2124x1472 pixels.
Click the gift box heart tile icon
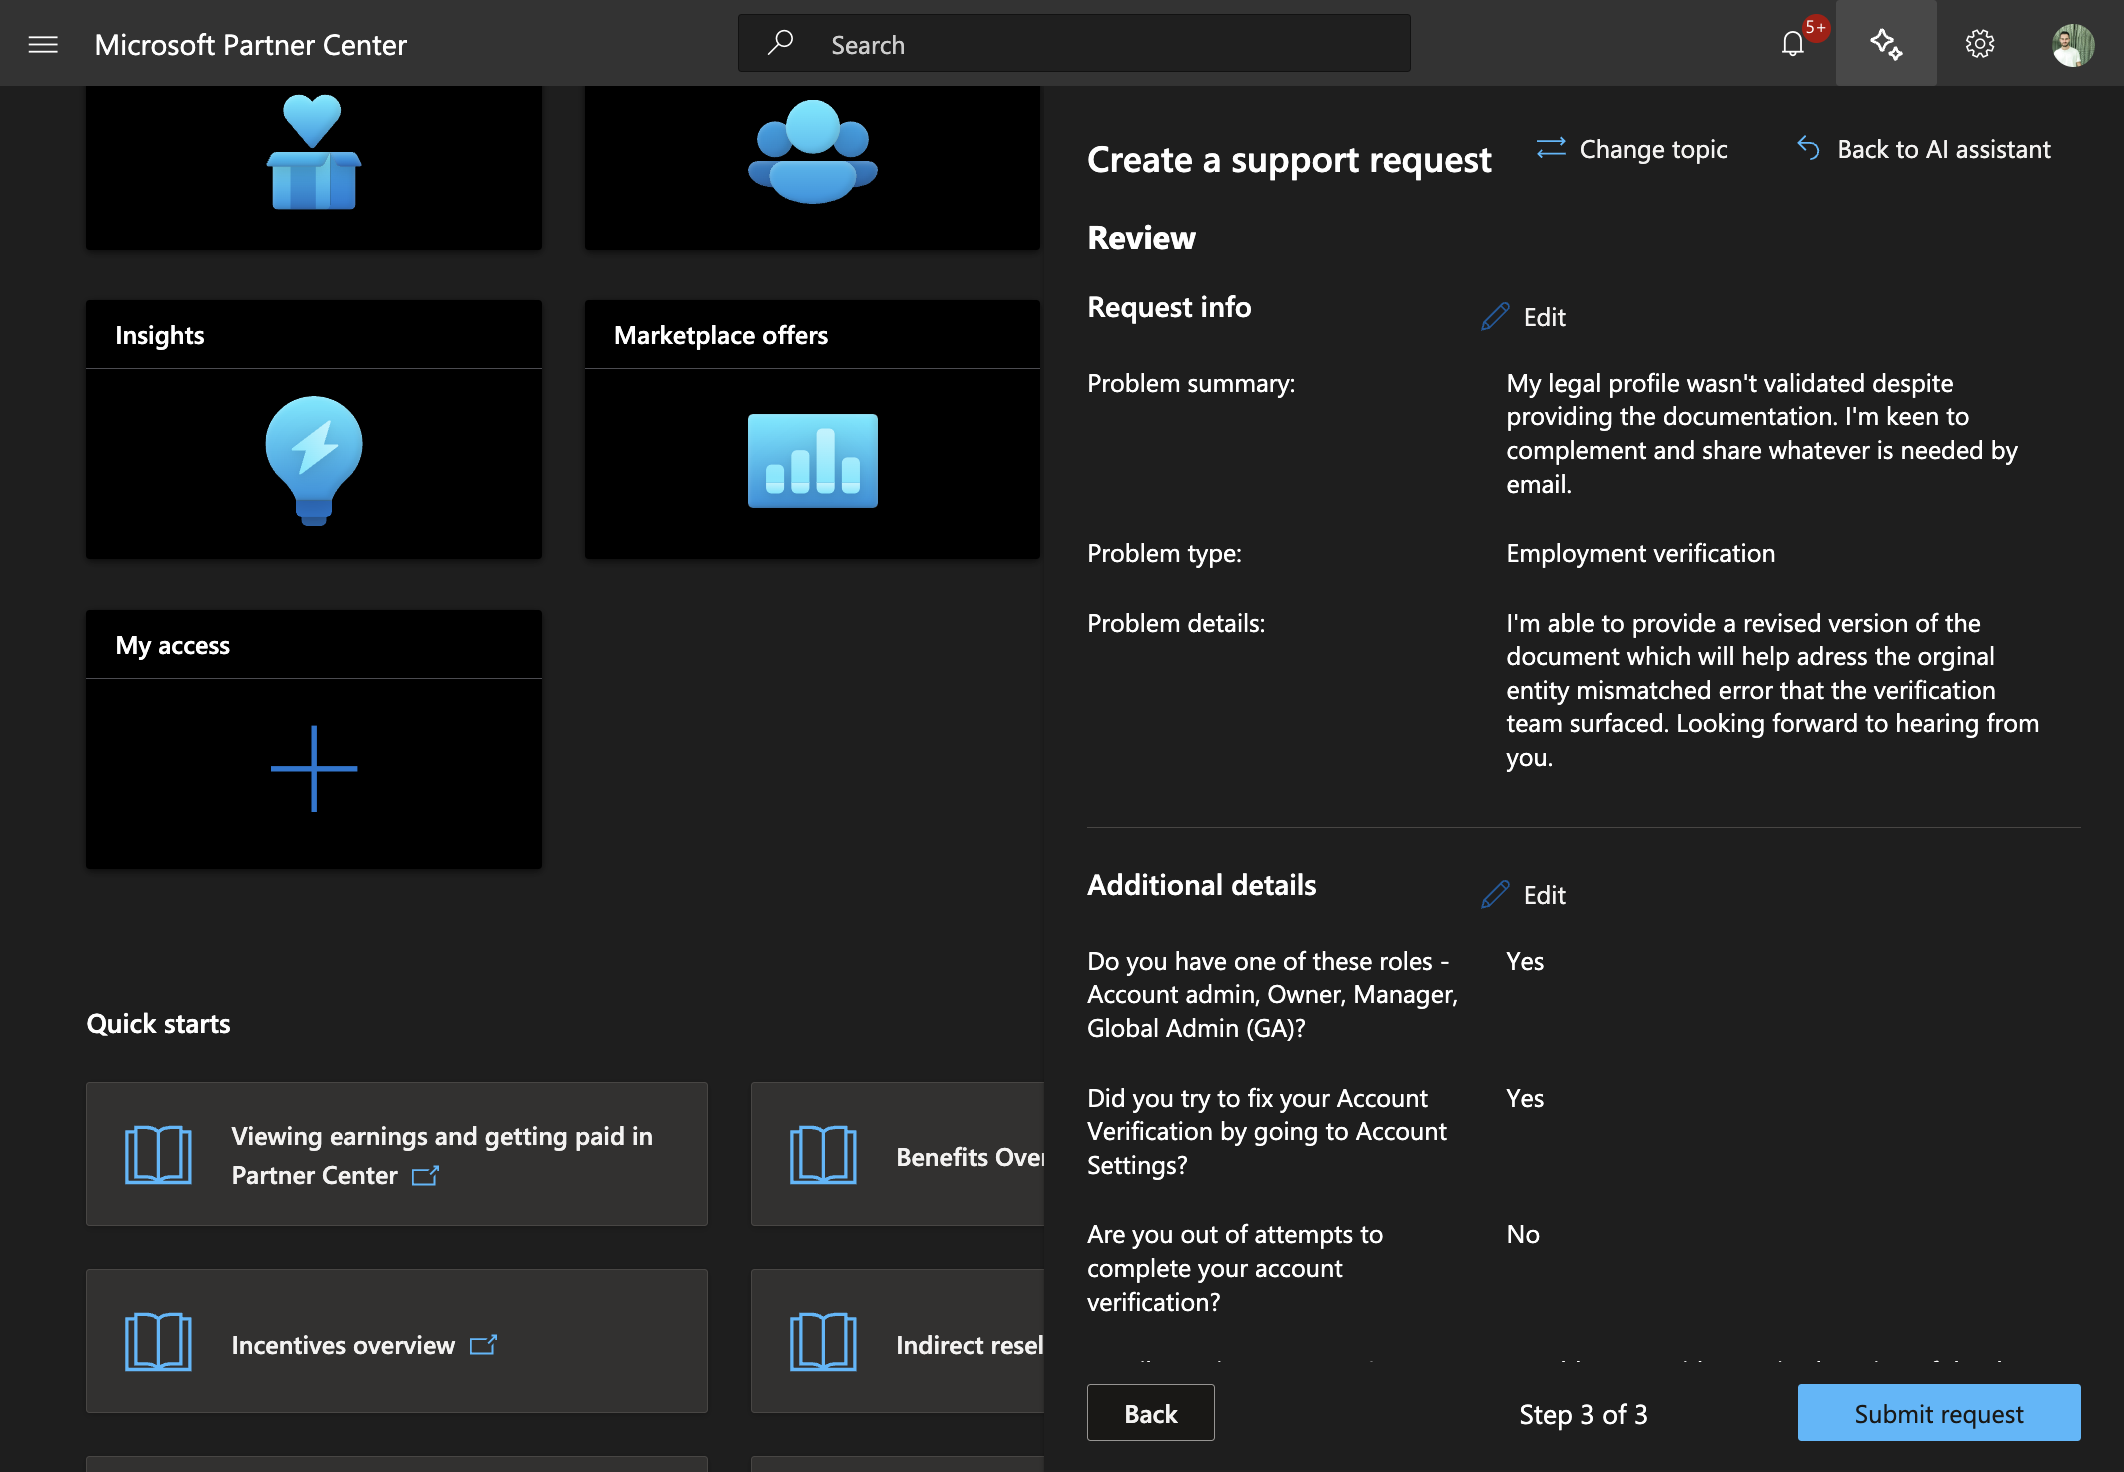click(x=314, y=152)
